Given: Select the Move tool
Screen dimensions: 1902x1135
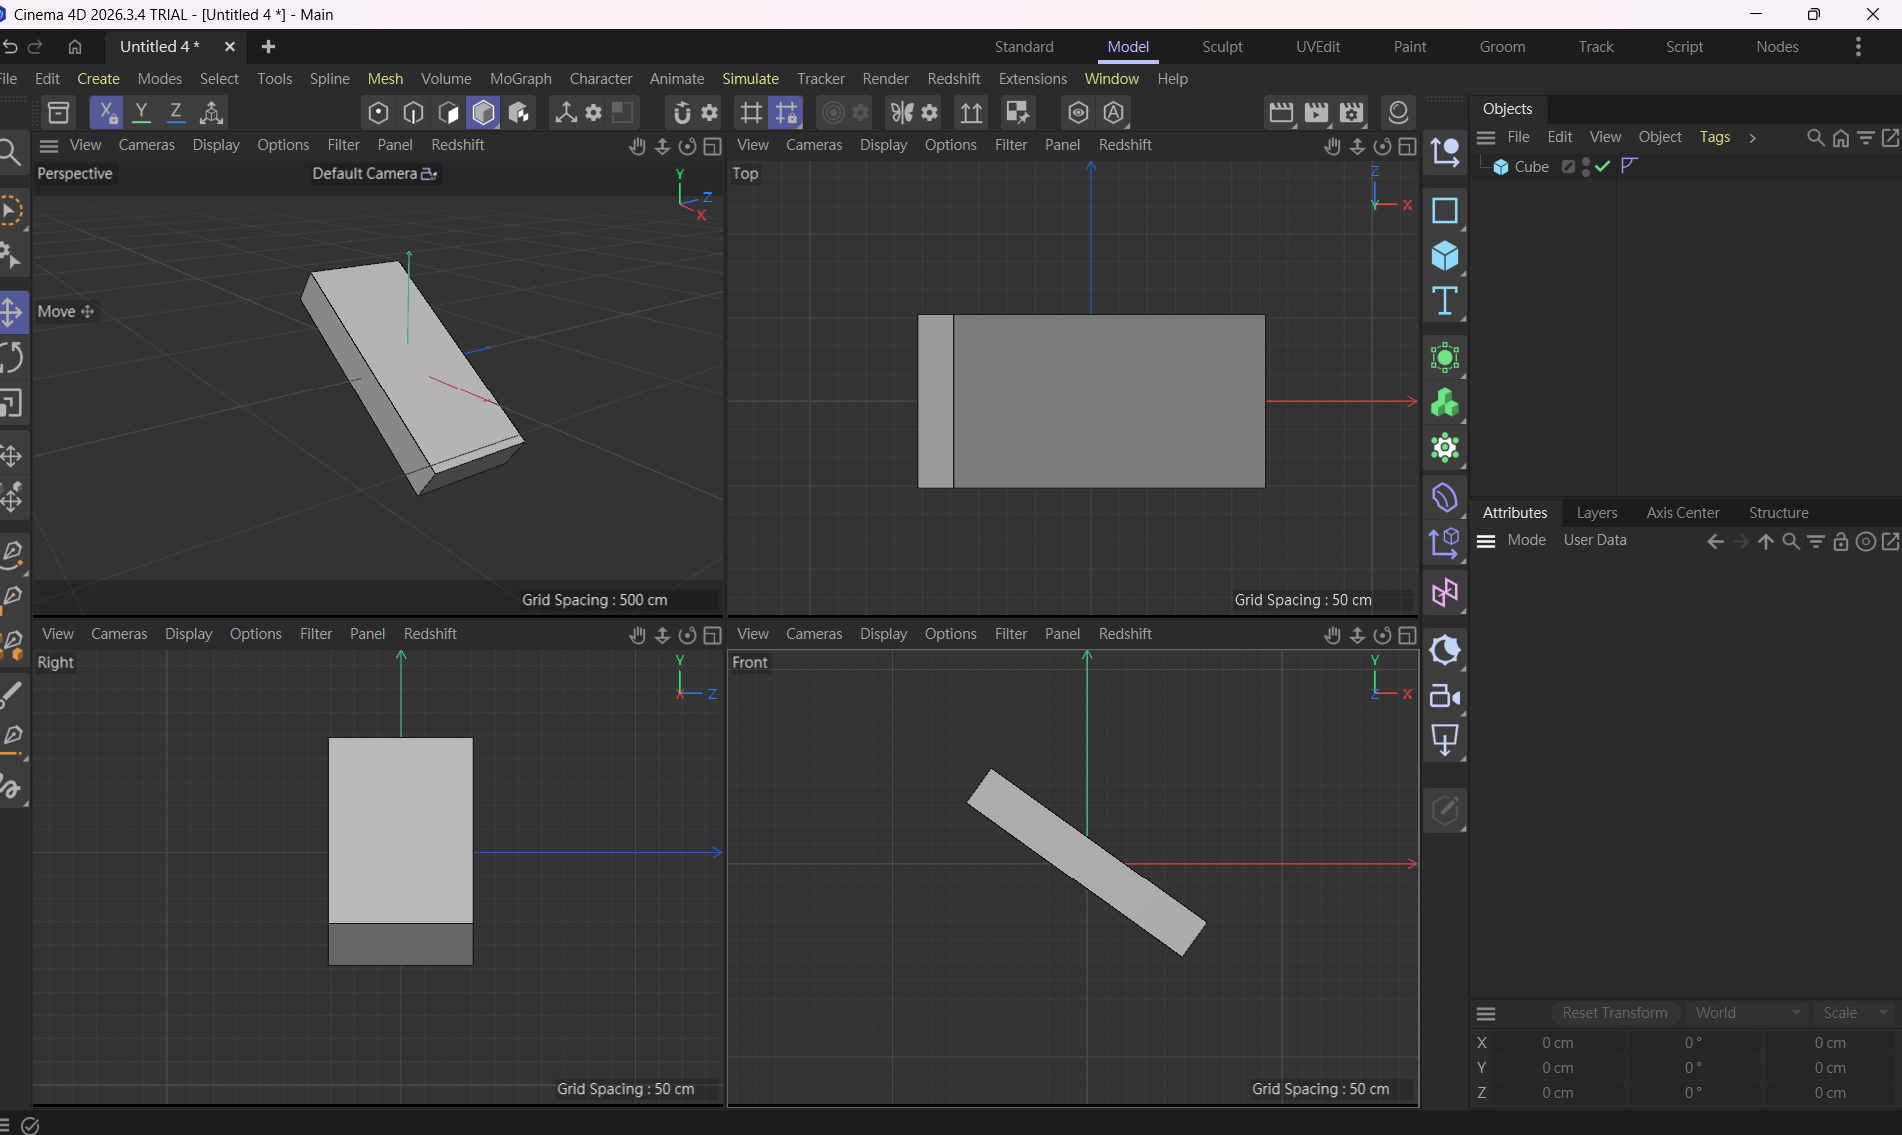Looking at the screenshot, I should coord(12,312).
